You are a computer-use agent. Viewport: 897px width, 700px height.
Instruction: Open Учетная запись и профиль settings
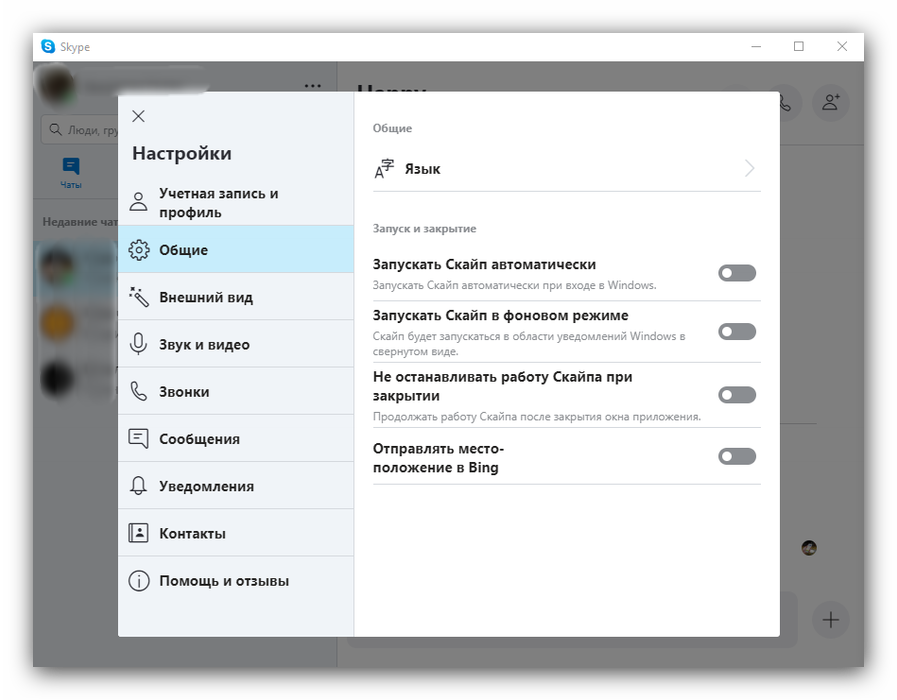point(236,202)
